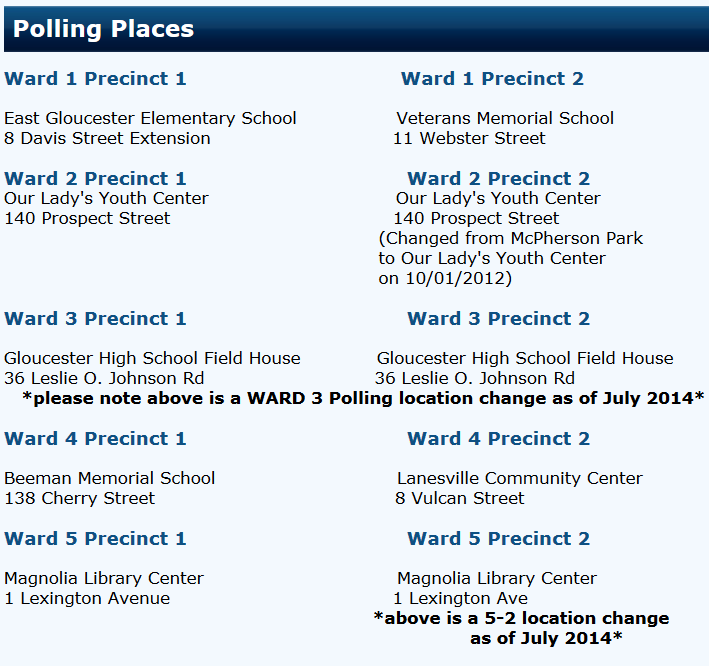Click the 8 Vulcan Street address
Image resolution: width=709 pixels, height=666 pixels.
pos(459,498)
